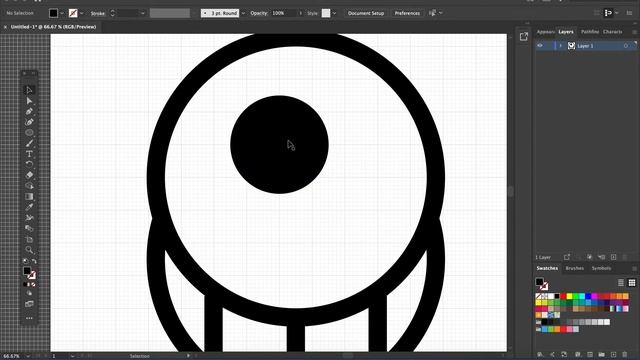Open the zoom level dropdown at status bar
The height and width of the screenshot is (360, 640).
(x=28, y=356)
